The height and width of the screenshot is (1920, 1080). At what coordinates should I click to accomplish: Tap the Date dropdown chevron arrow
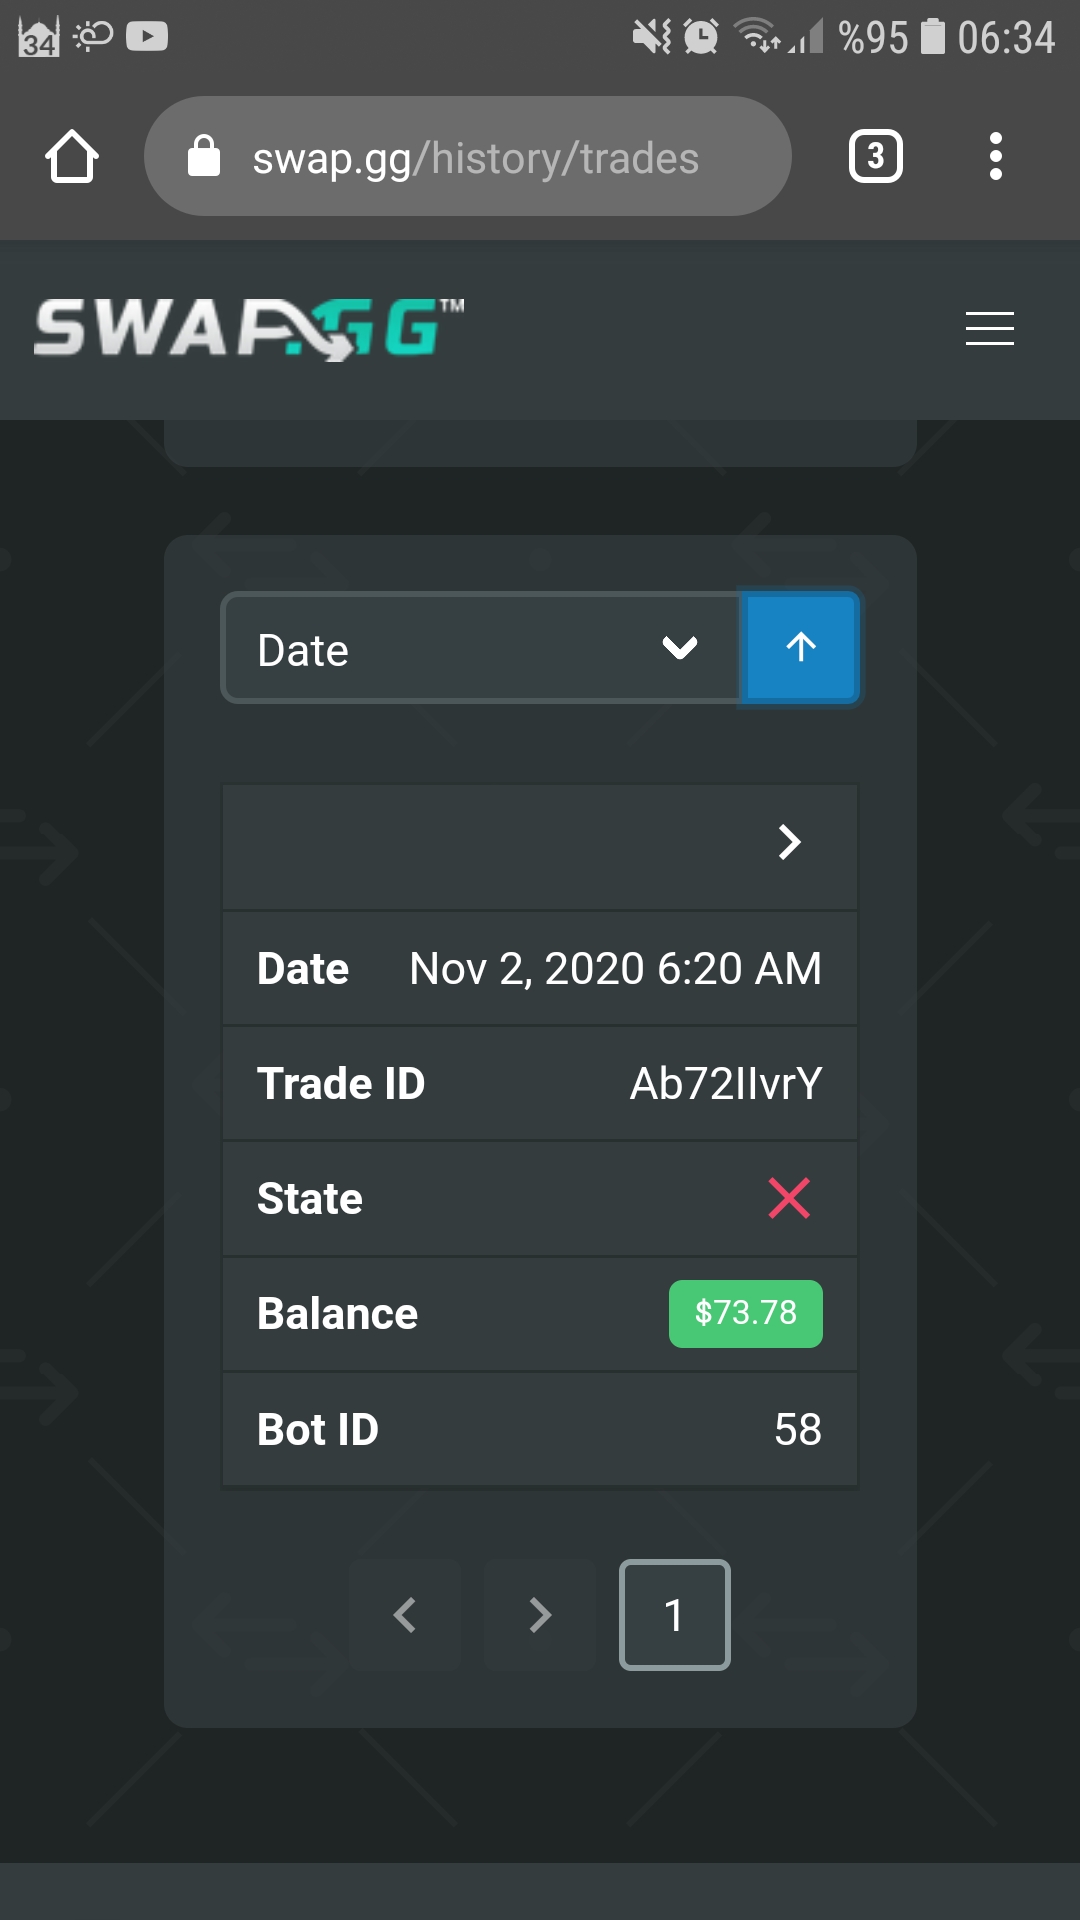pos(679,648)
